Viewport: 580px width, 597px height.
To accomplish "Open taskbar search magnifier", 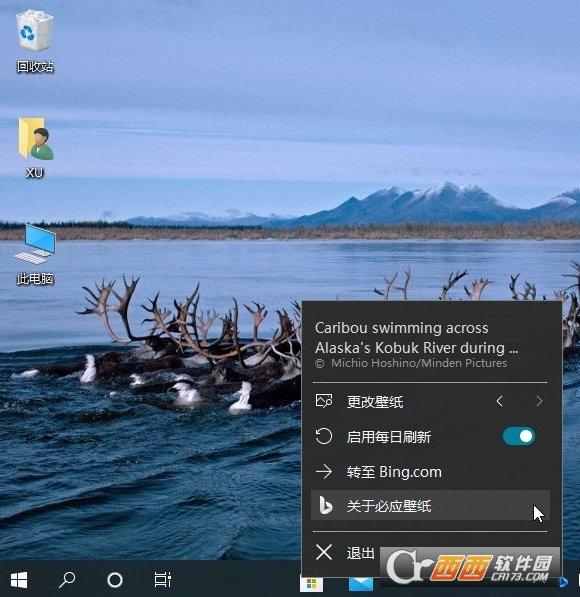I will point(67,580).
